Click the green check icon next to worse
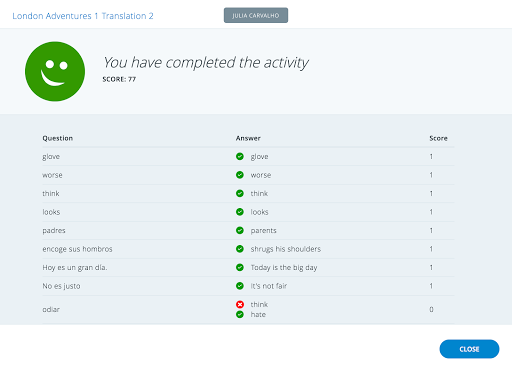This screenshot has height=374, width=512. [x=240, y=175]
